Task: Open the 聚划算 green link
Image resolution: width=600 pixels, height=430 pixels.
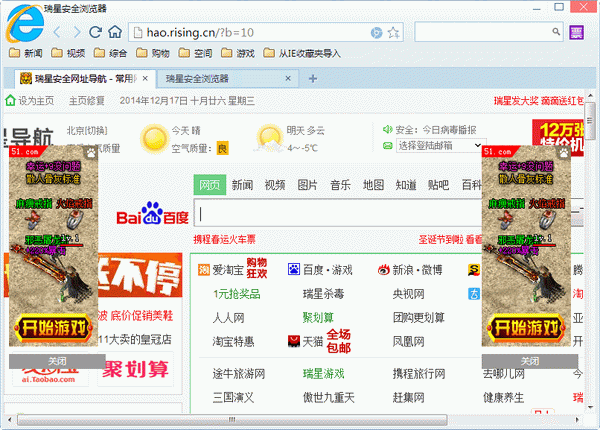Action: (x=318, y=318)
